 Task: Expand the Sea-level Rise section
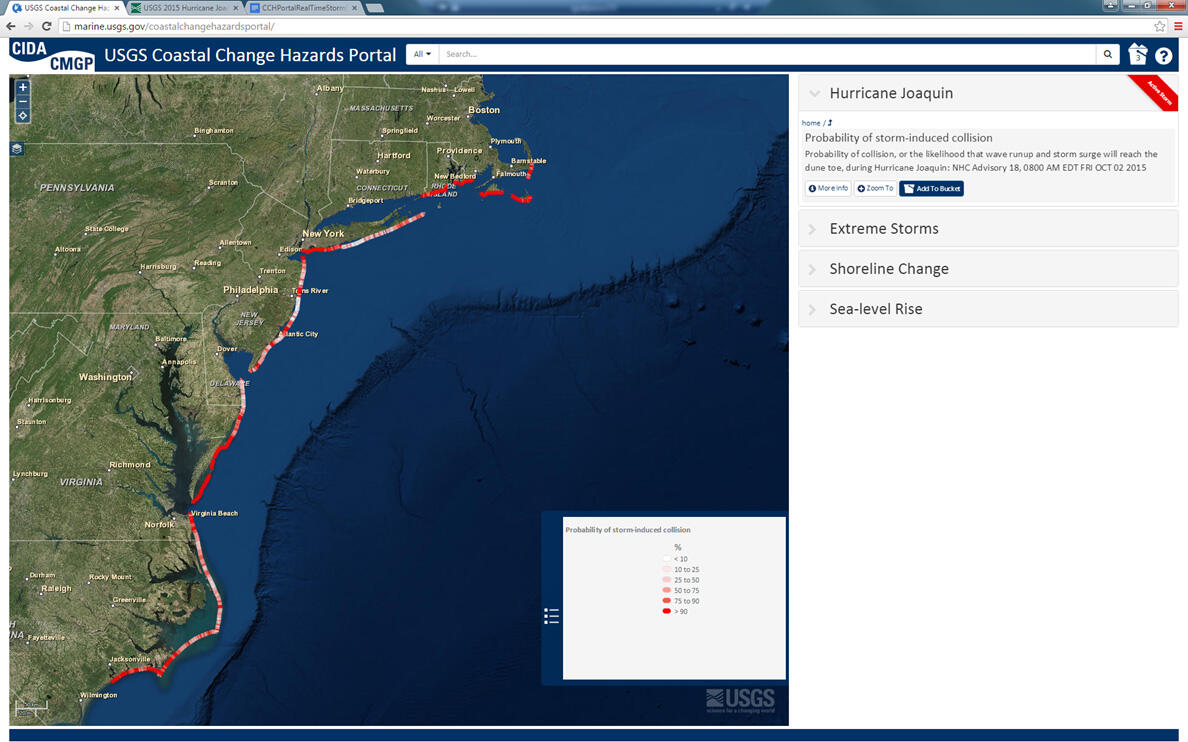pyautogui.click(x=988, y=309)
